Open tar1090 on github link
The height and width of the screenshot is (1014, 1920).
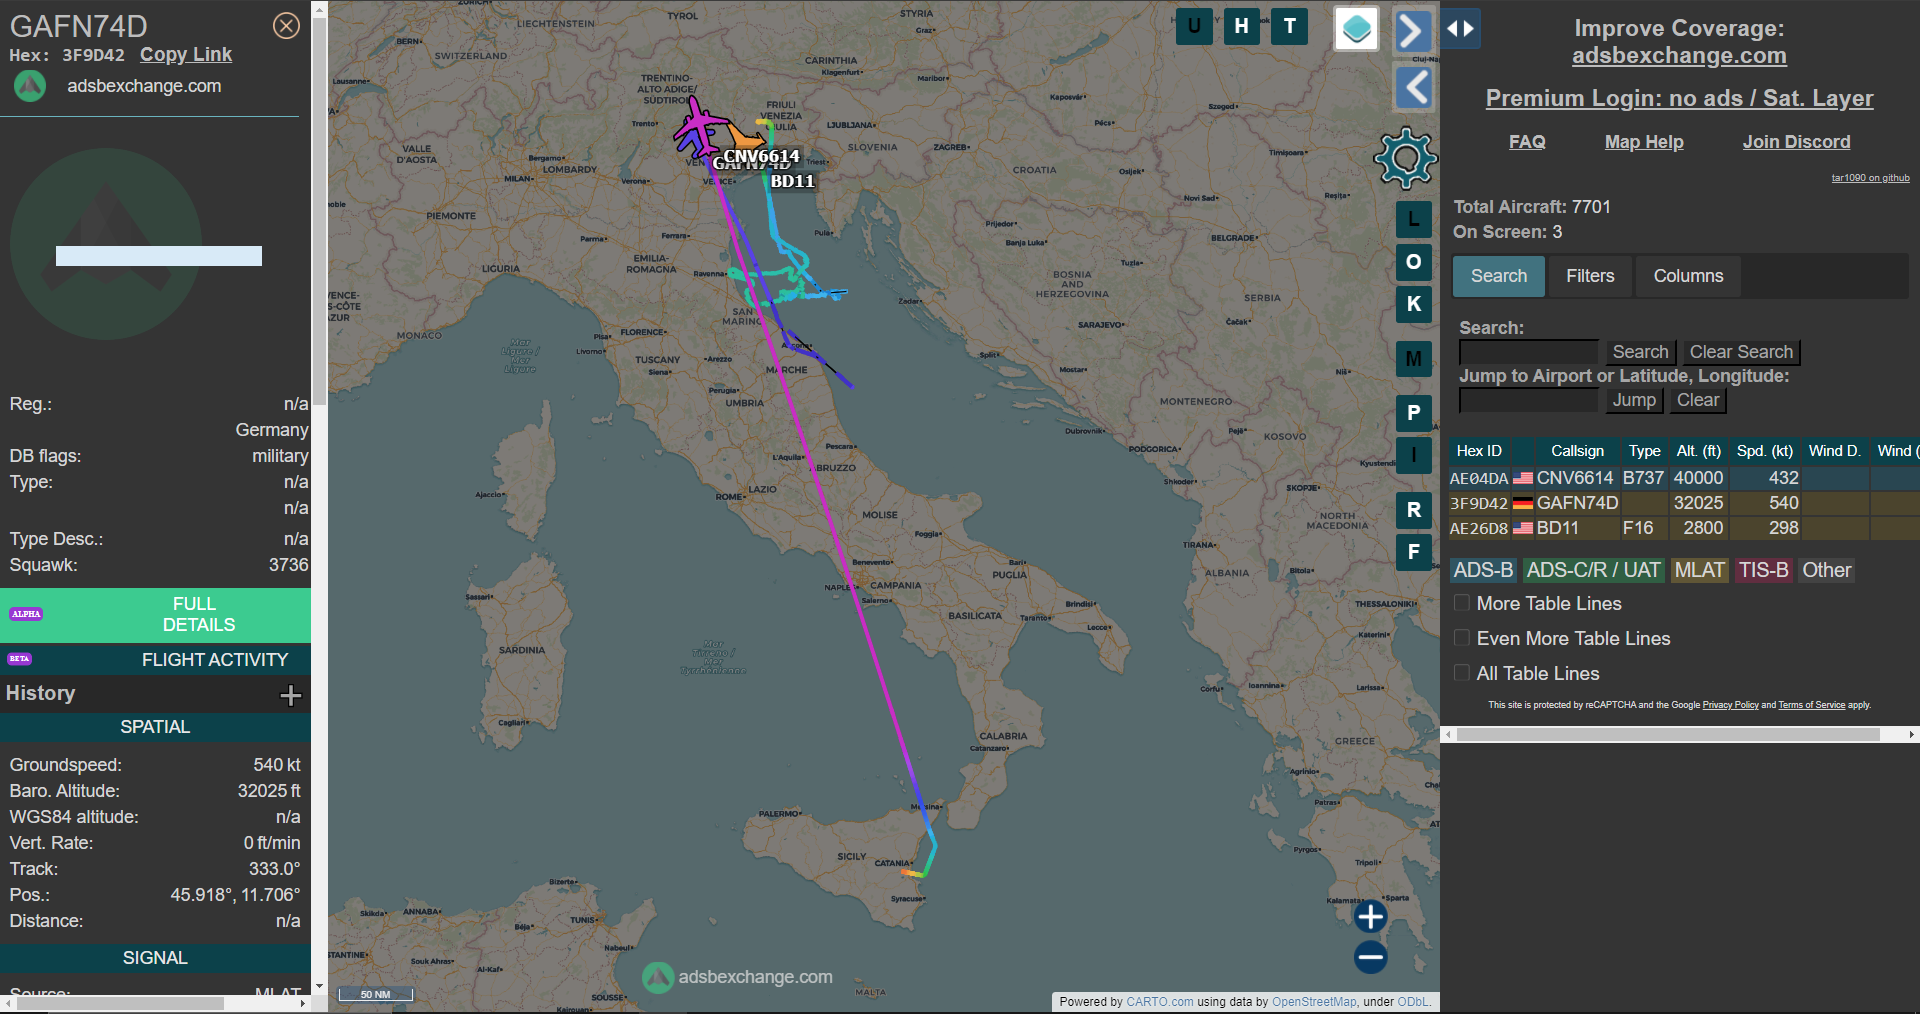1870,178
